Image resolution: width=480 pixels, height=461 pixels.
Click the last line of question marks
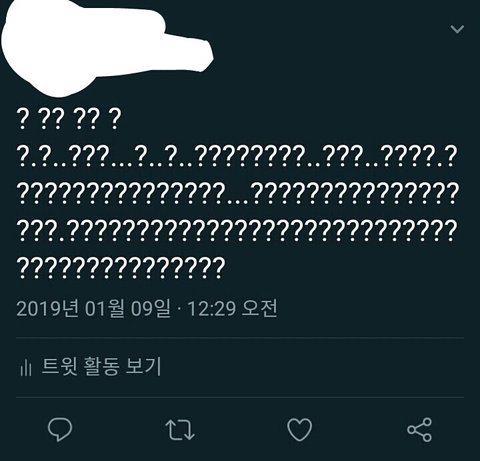121,268
